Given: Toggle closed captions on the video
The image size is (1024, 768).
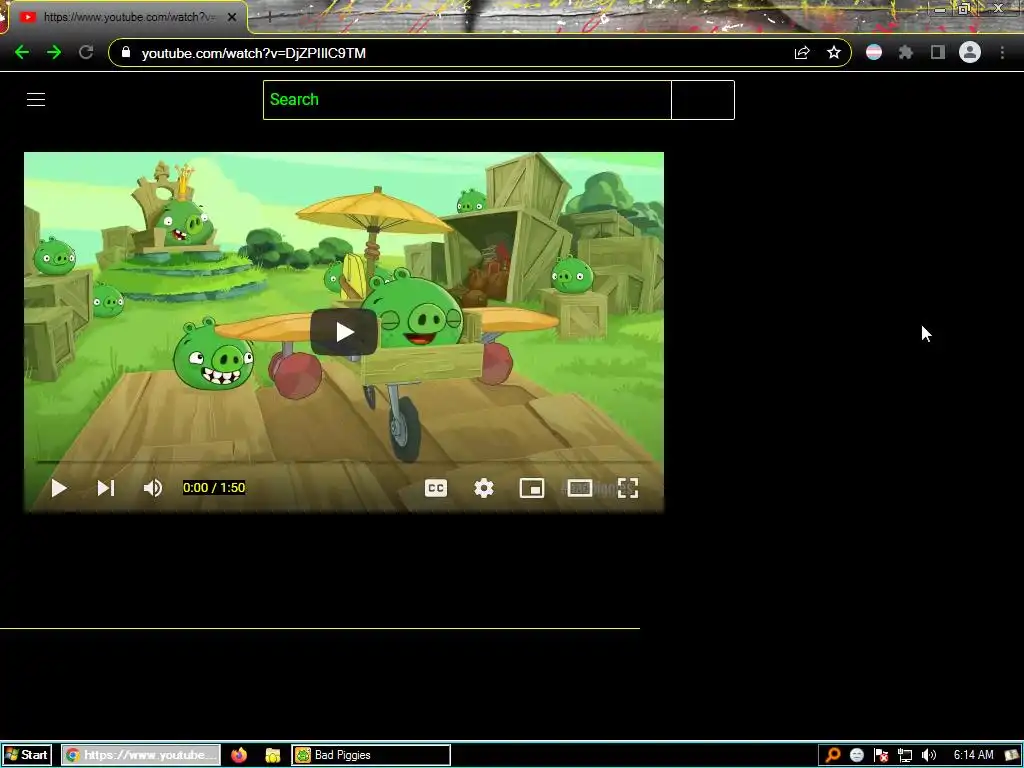Looking at the screenshot, I should (436, 488).
